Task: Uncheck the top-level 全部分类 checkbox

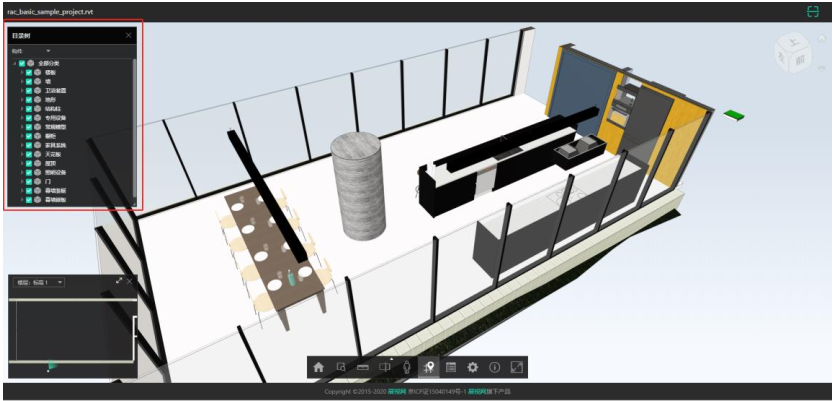Action: coord(22,63)
